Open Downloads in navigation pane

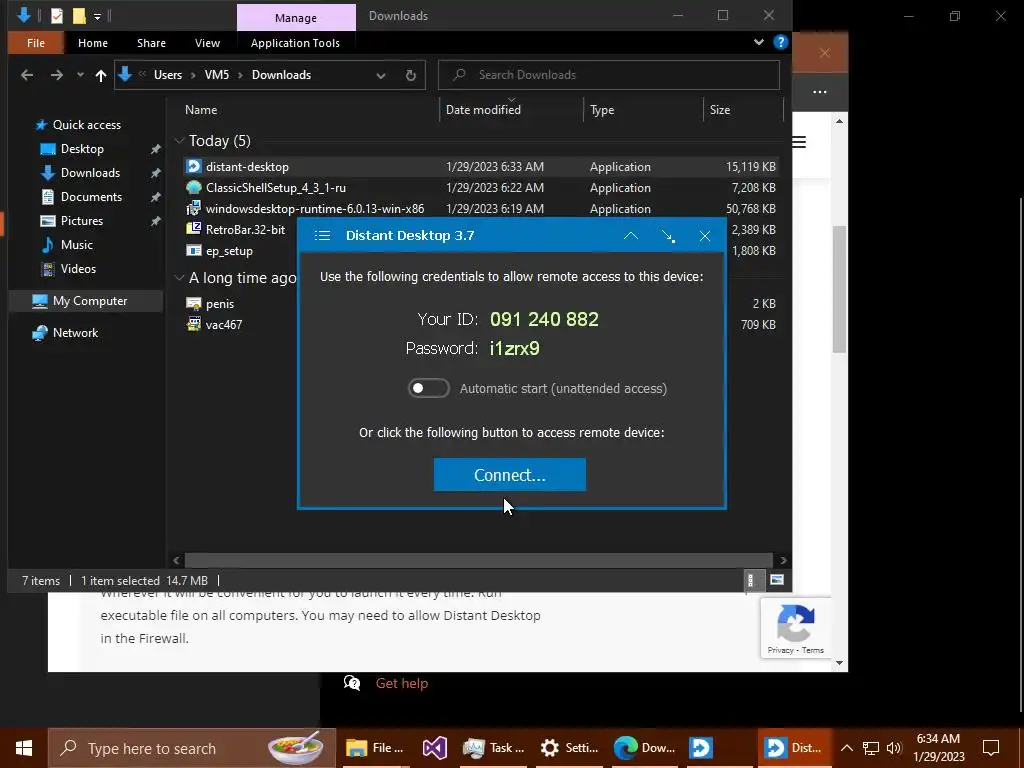tap(90, 173)
